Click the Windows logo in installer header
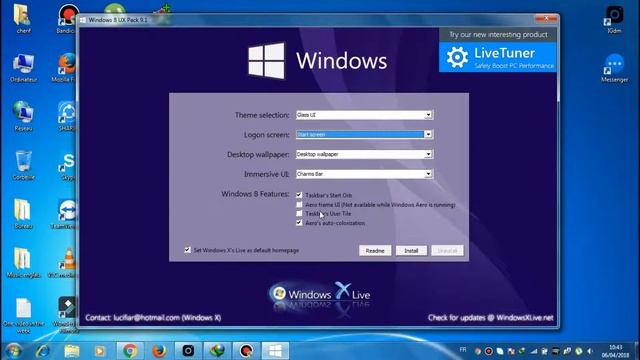The width and height of the screenshot is (640, 360). point(267,61)
